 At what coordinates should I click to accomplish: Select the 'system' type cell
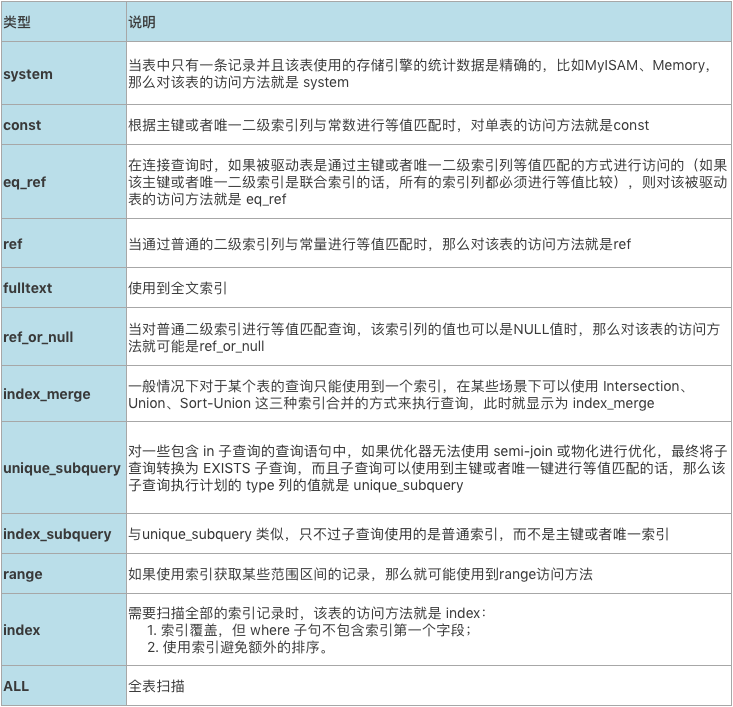pyautogui.click(x=64, y=73)
